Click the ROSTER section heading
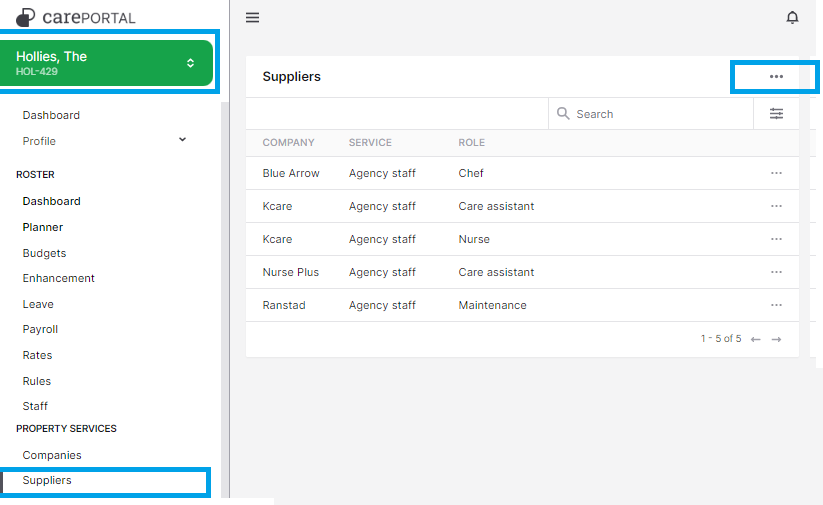 35,175
